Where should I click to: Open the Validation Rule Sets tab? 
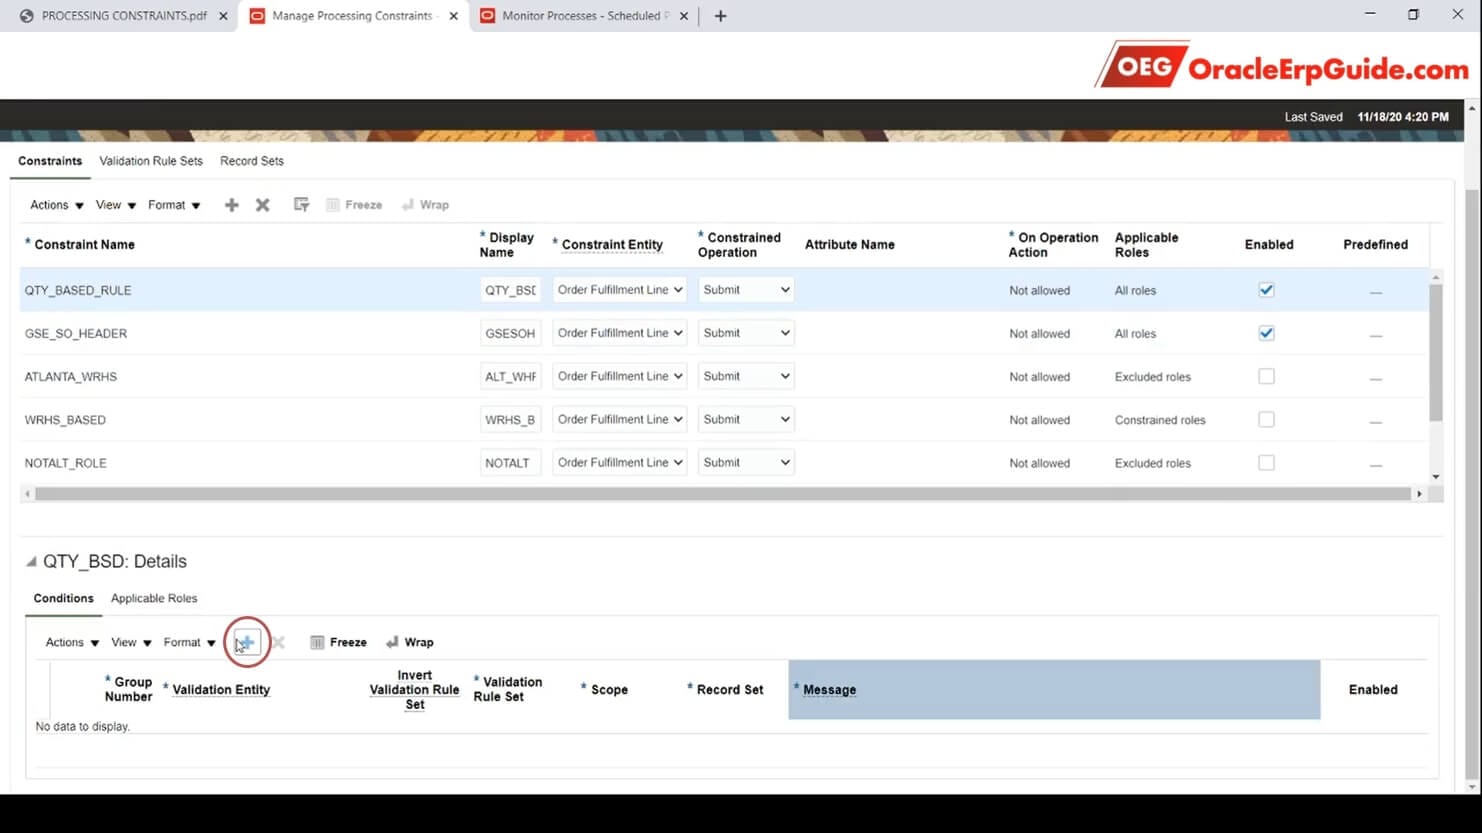[151, 161]
